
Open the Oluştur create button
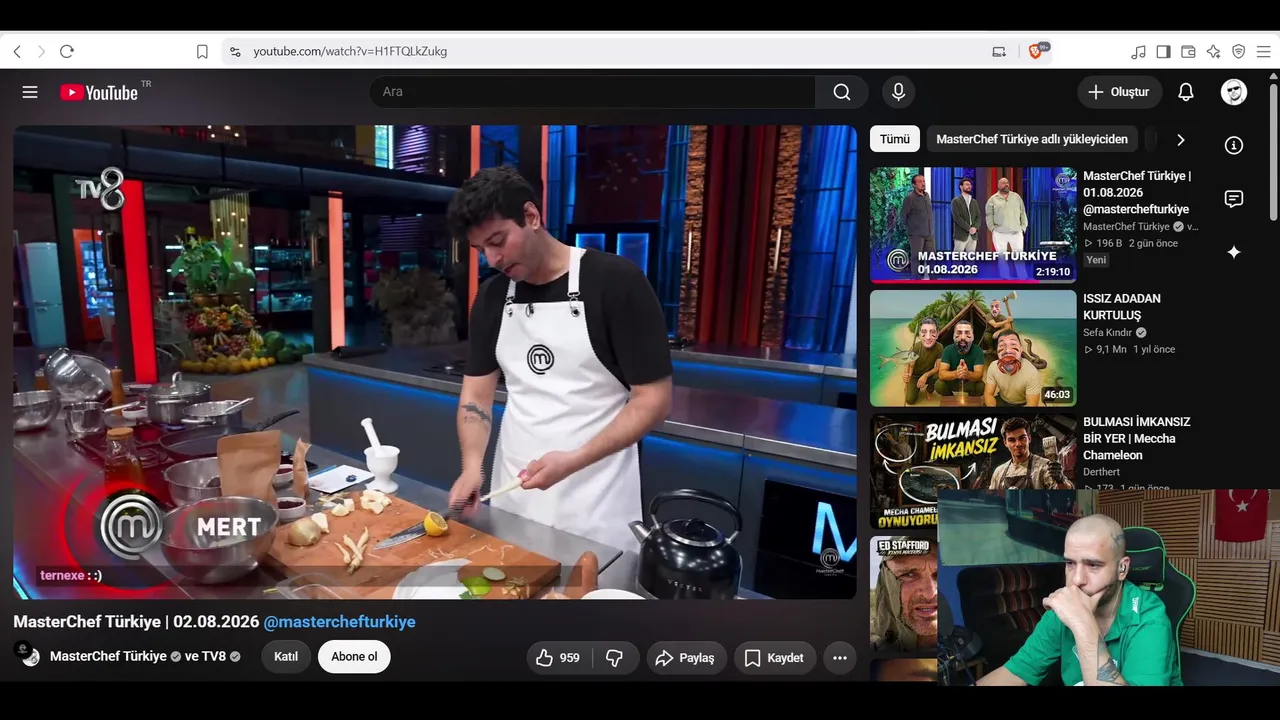point(1120,92)
